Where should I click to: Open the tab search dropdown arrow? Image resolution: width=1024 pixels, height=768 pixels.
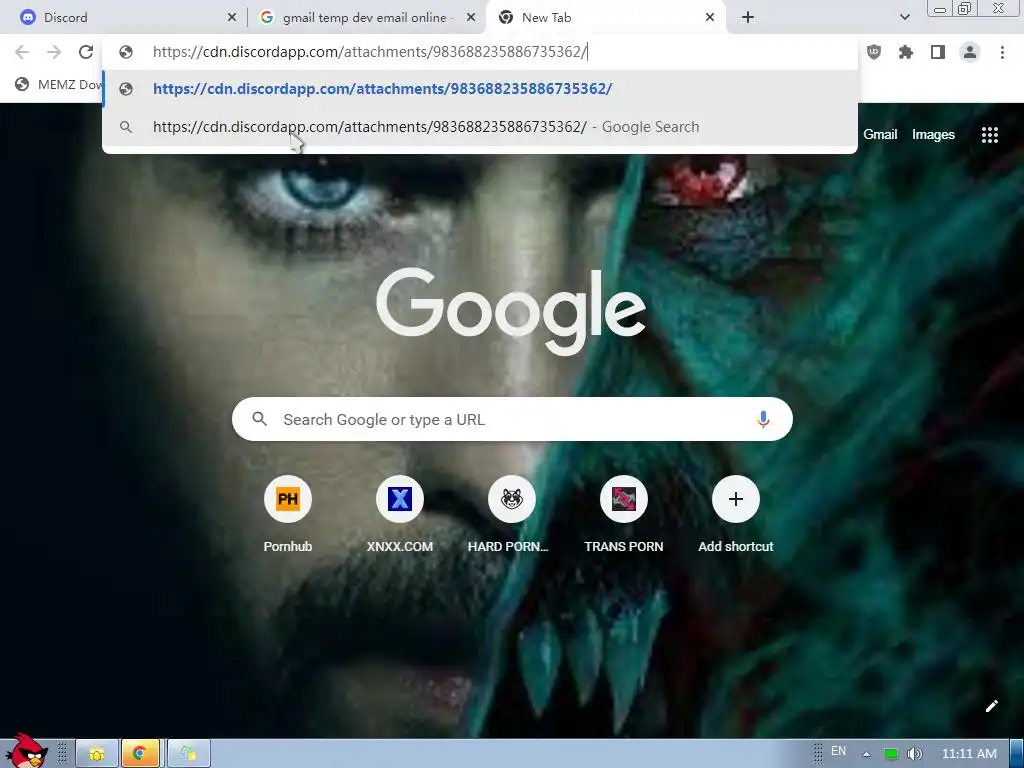[x=904, y=18]
